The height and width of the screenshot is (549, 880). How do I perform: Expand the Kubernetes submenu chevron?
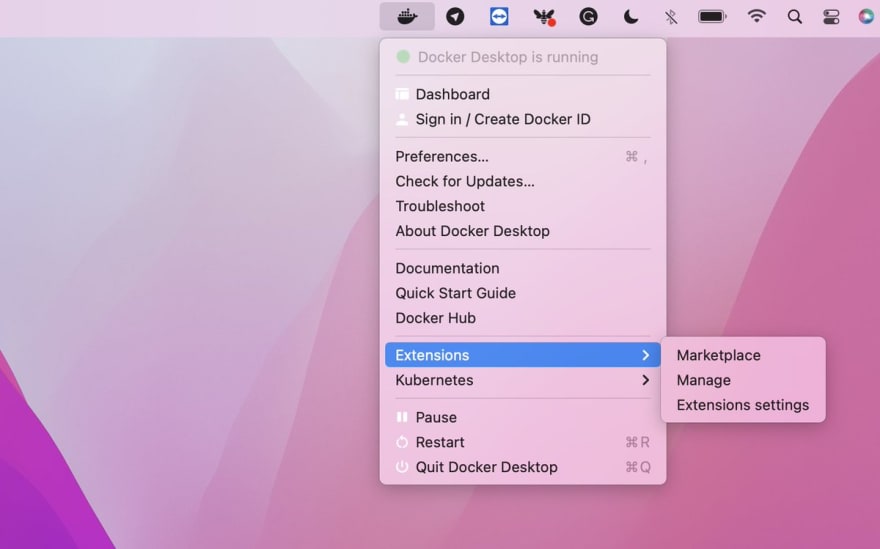point(645,380)
